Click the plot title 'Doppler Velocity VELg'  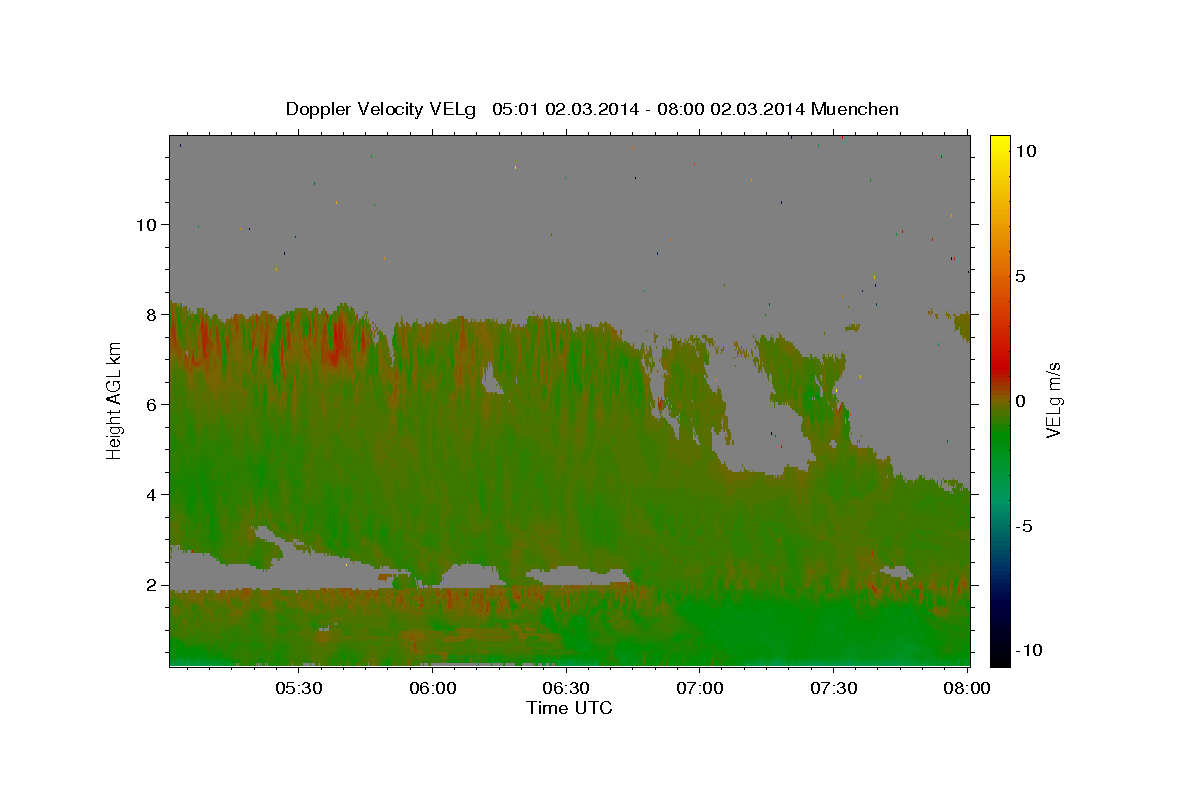(x=383, y=109)
